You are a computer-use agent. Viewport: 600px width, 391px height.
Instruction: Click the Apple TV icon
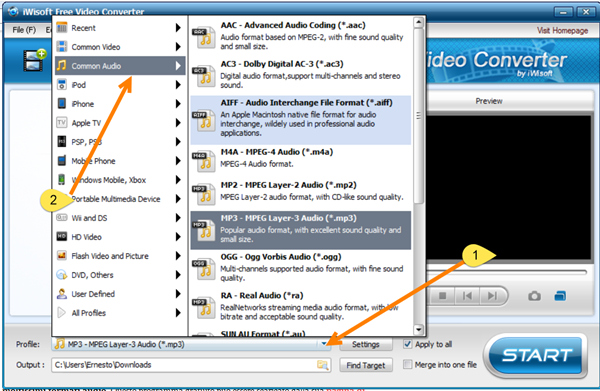coord(62,122)
